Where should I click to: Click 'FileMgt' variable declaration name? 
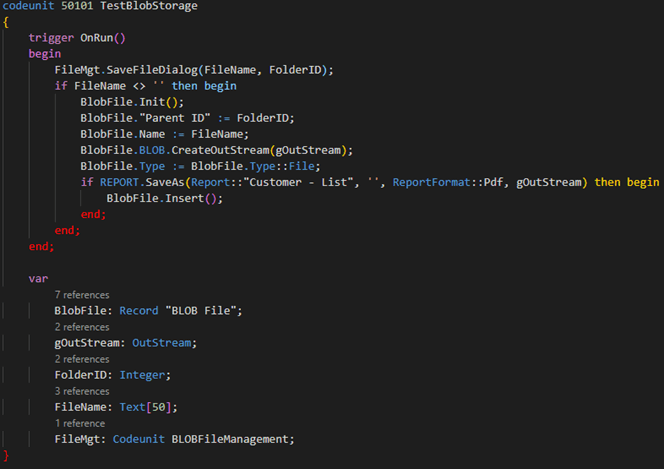point(77,439)
